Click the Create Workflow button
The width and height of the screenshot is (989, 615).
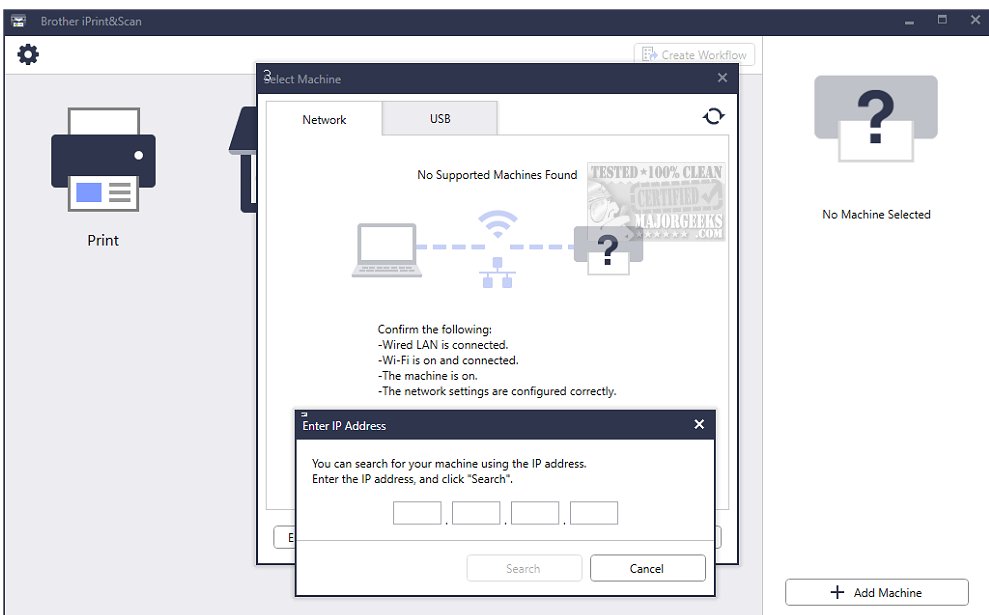pyautogui.click(x=694, y=55)
